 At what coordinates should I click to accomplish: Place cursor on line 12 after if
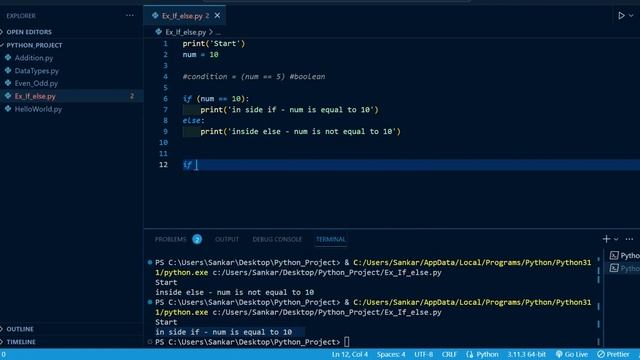click(x=196, y=164)
